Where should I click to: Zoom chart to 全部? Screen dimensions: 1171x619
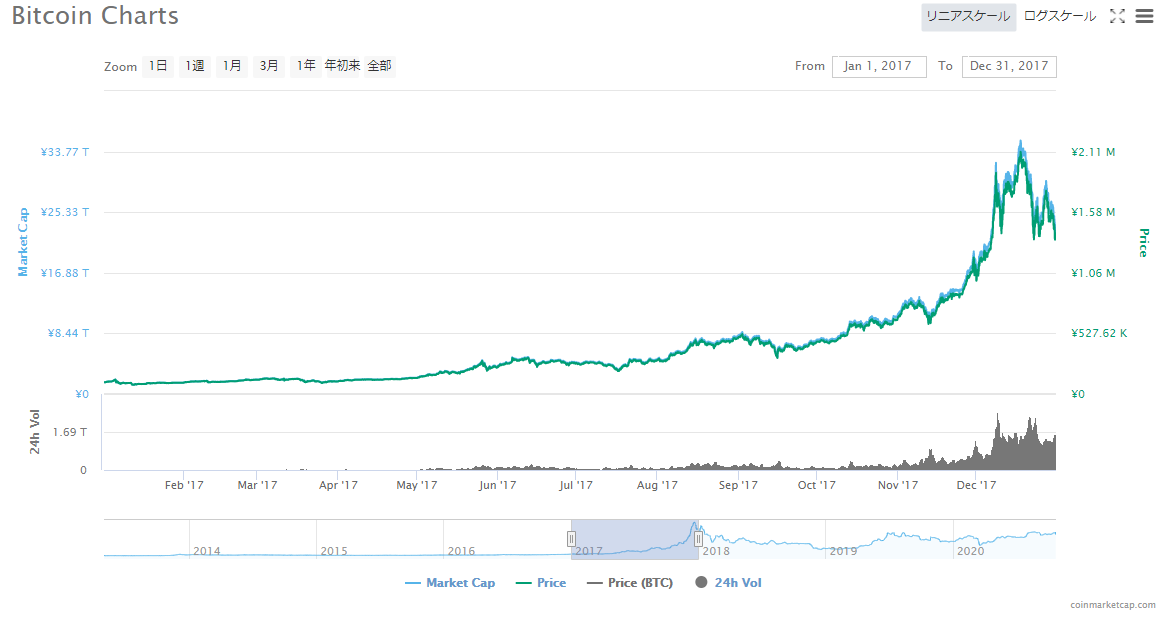click(379, 66)
